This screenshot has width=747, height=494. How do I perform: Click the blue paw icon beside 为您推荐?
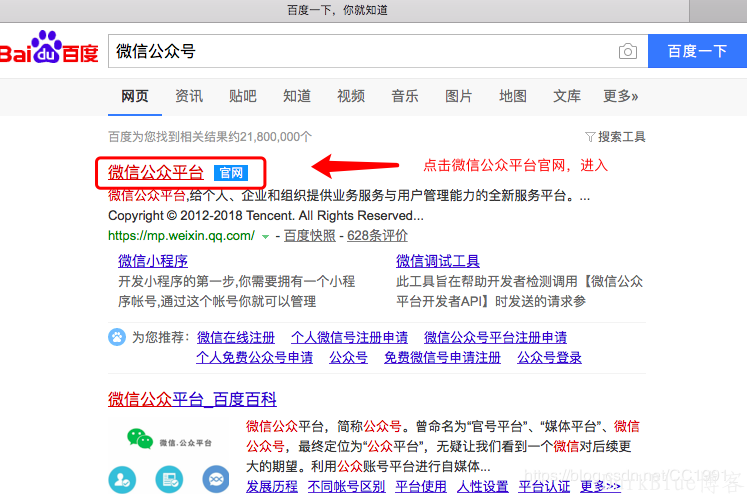pyautogui.click(x=117, y=337)
